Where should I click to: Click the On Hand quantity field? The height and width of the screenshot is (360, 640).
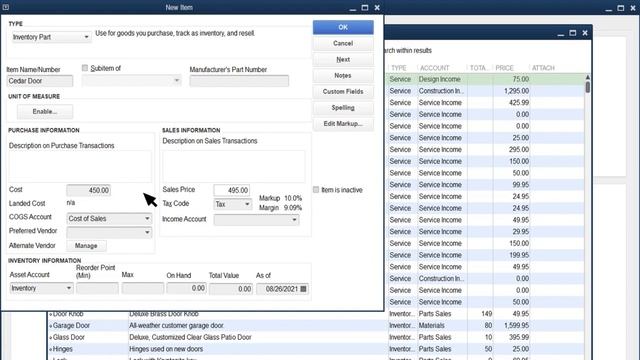(x=187, y=288)
